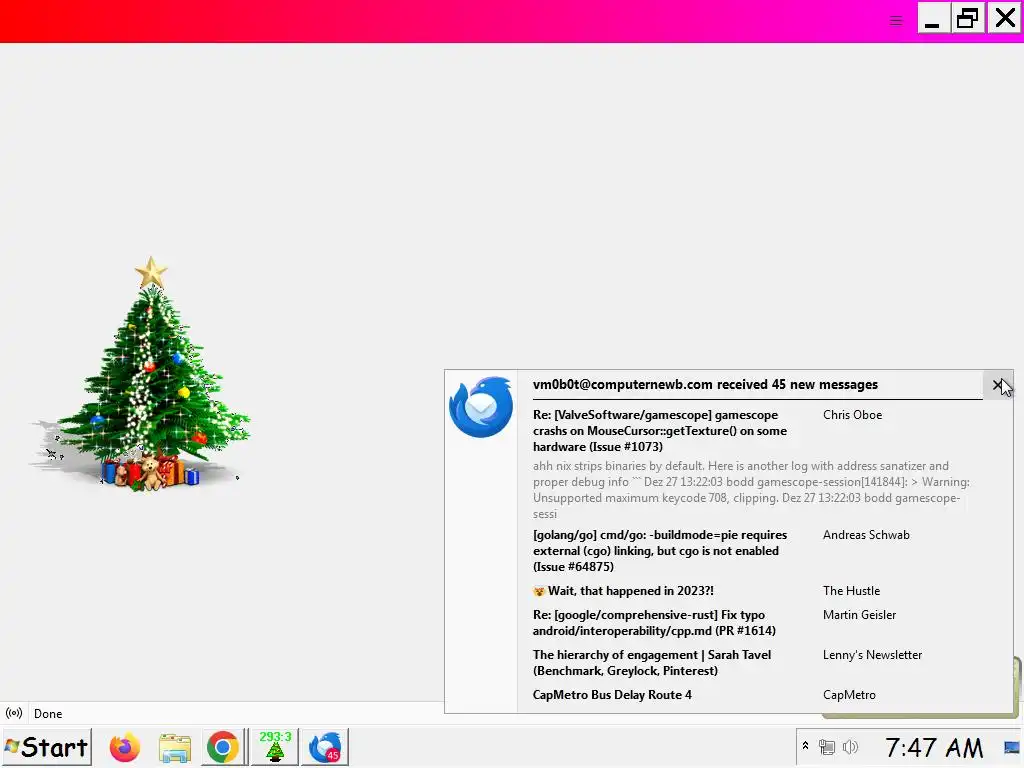The width and height of the screenshot is (1024, 768).
Task: Open the volume tray icon
Action: coord(850,747)
